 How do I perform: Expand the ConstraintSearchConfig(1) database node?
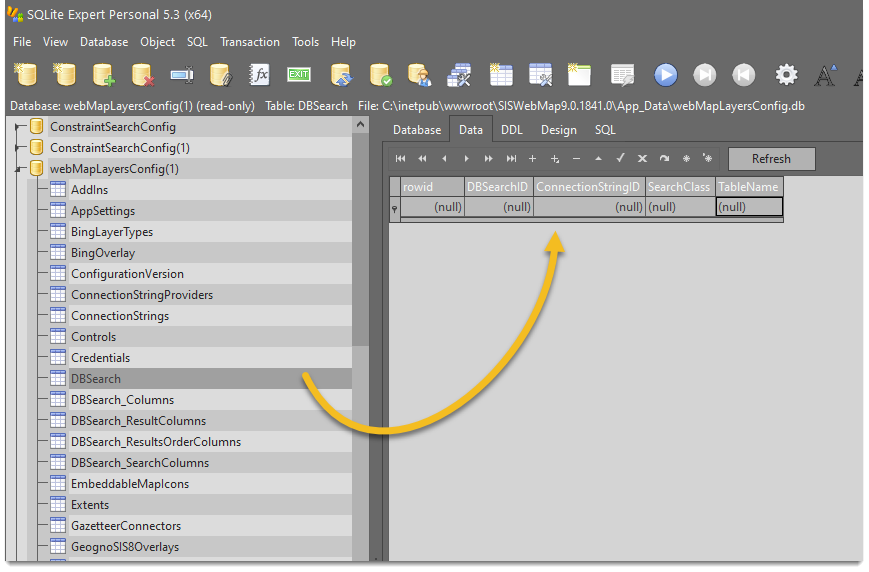click(x=18, y=148)
